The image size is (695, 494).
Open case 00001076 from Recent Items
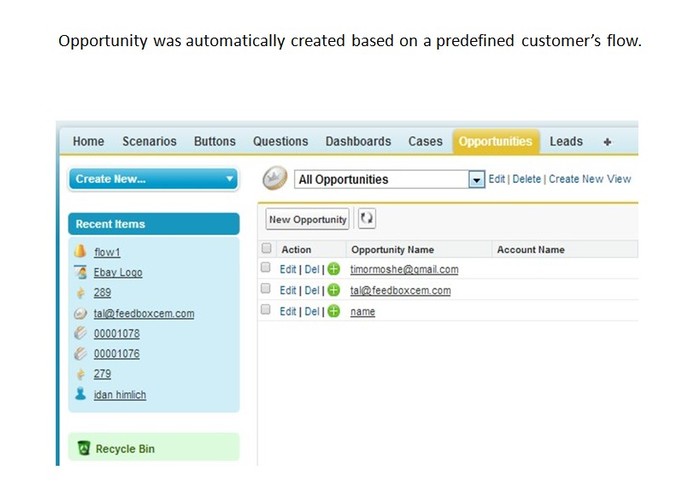(117, 354)
